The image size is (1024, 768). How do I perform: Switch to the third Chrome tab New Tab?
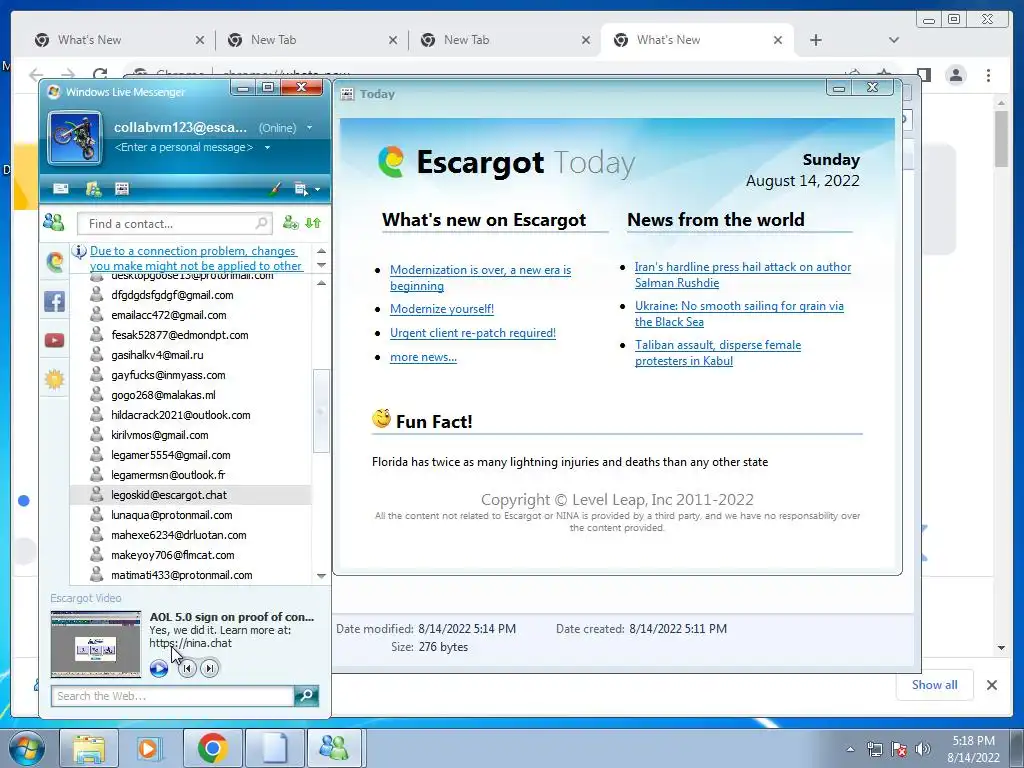505,40
